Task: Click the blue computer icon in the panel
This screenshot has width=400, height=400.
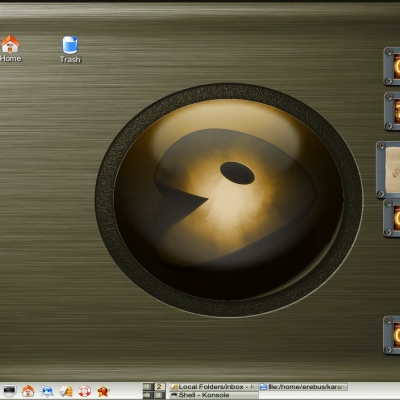Action: [47, 391]
